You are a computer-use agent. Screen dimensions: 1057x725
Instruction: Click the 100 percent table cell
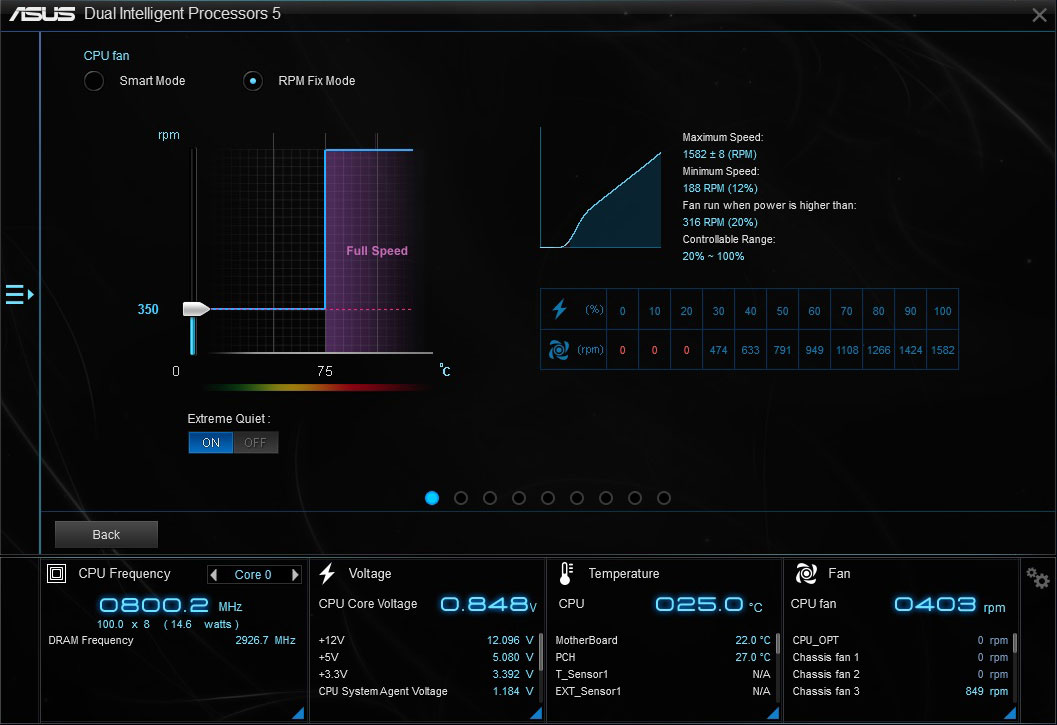942,311
